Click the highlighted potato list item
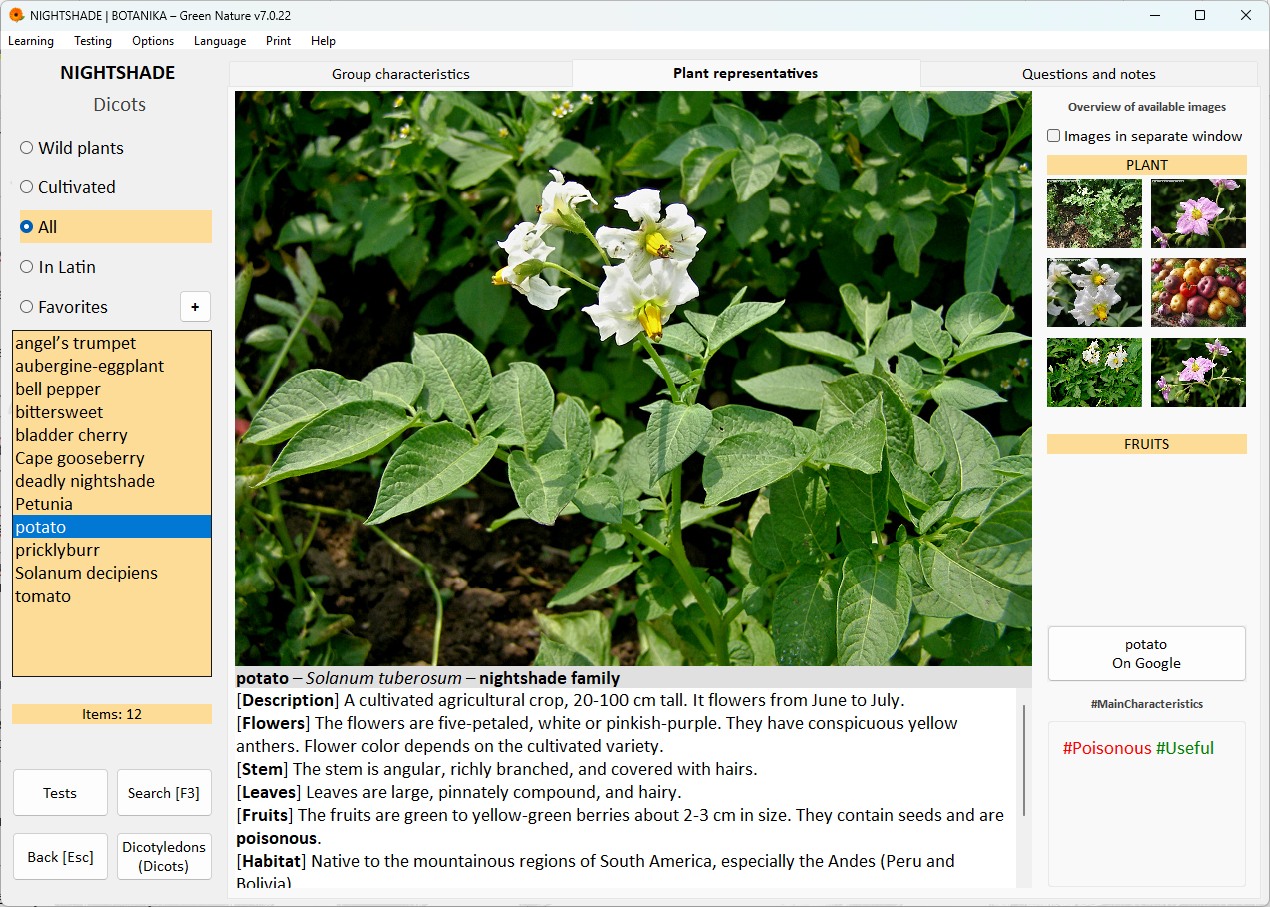Image resolution: width=1270 pixels, height=907 pixels. click(112, 527)
